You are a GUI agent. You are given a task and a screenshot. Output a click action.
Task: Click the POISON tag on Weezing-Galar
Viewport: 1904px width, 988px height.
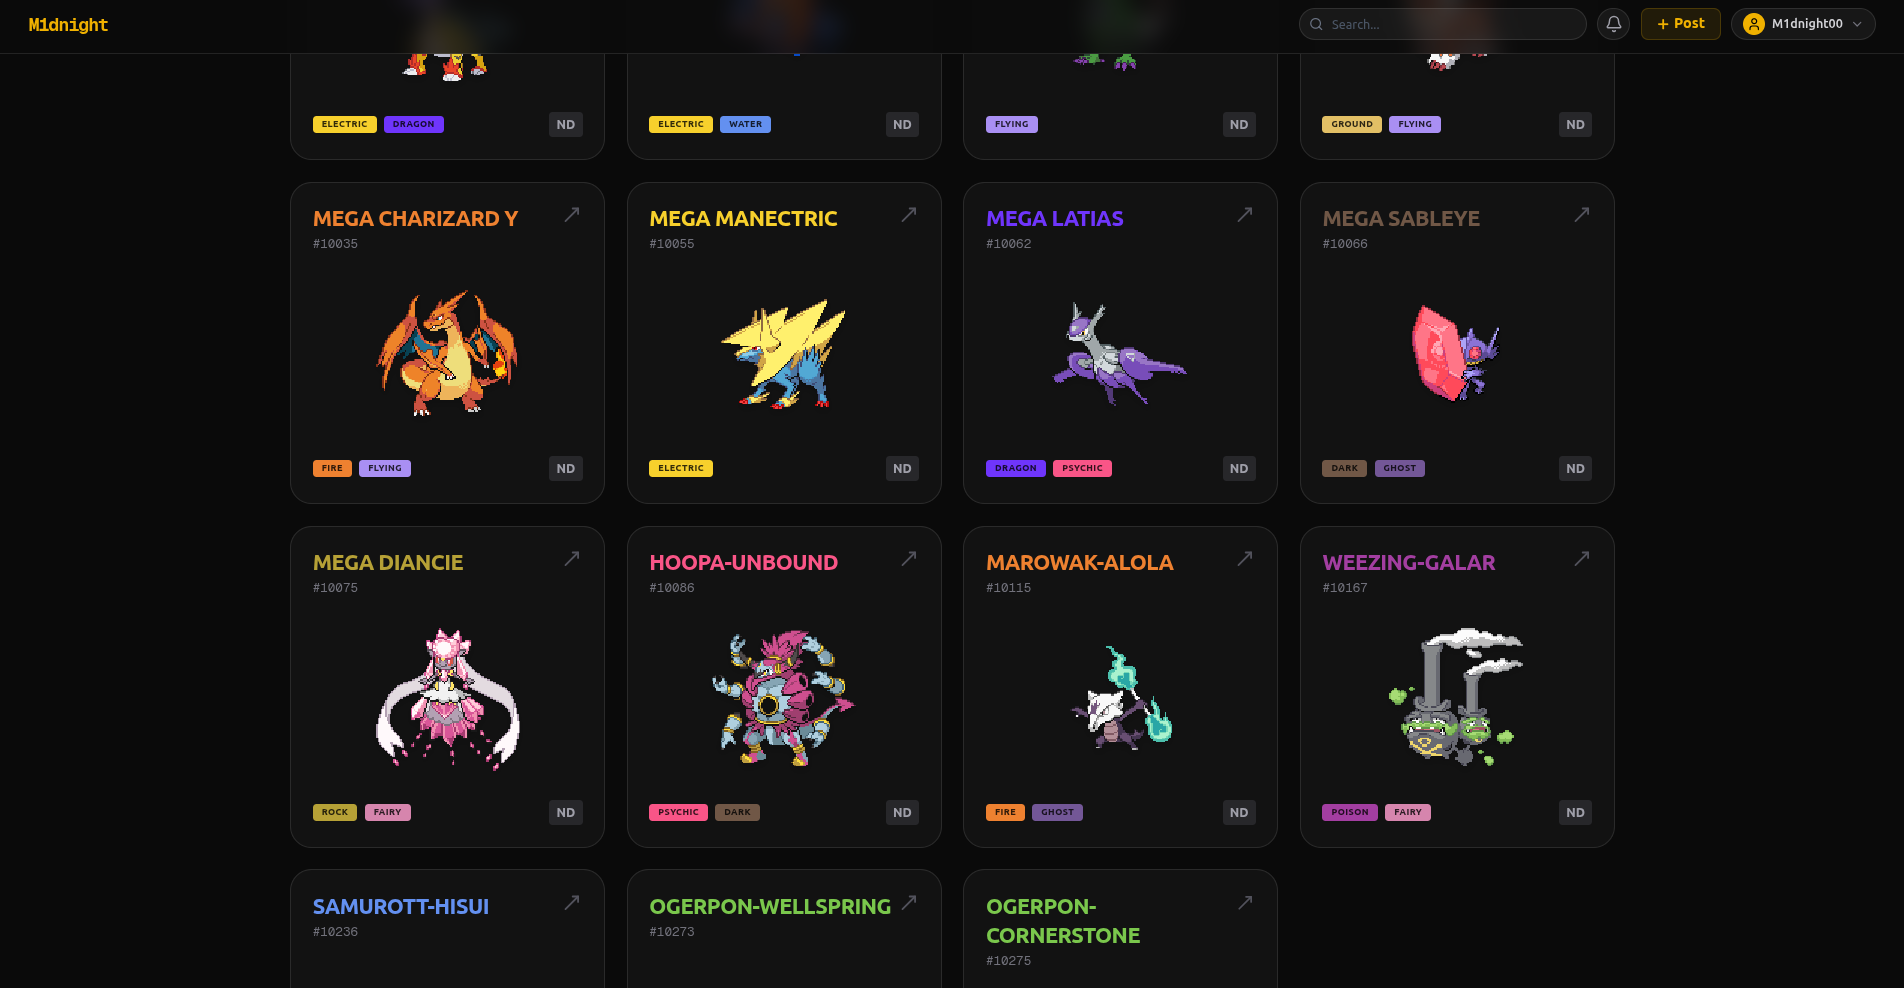1350,812
